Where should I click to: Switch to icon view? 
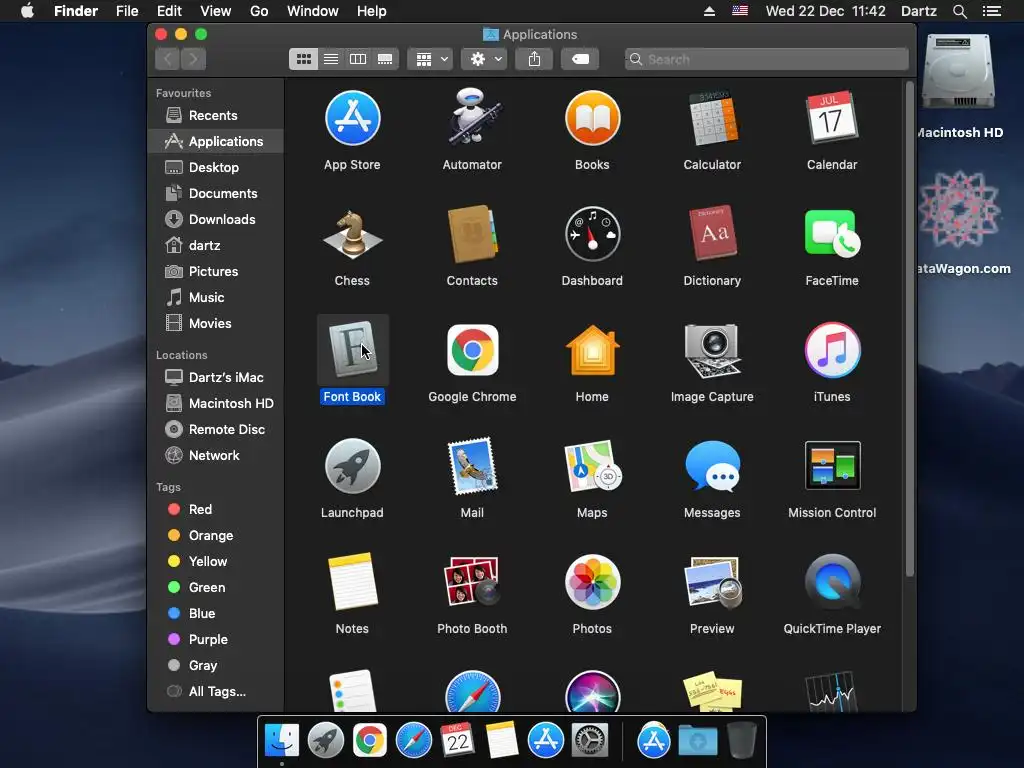304,59
